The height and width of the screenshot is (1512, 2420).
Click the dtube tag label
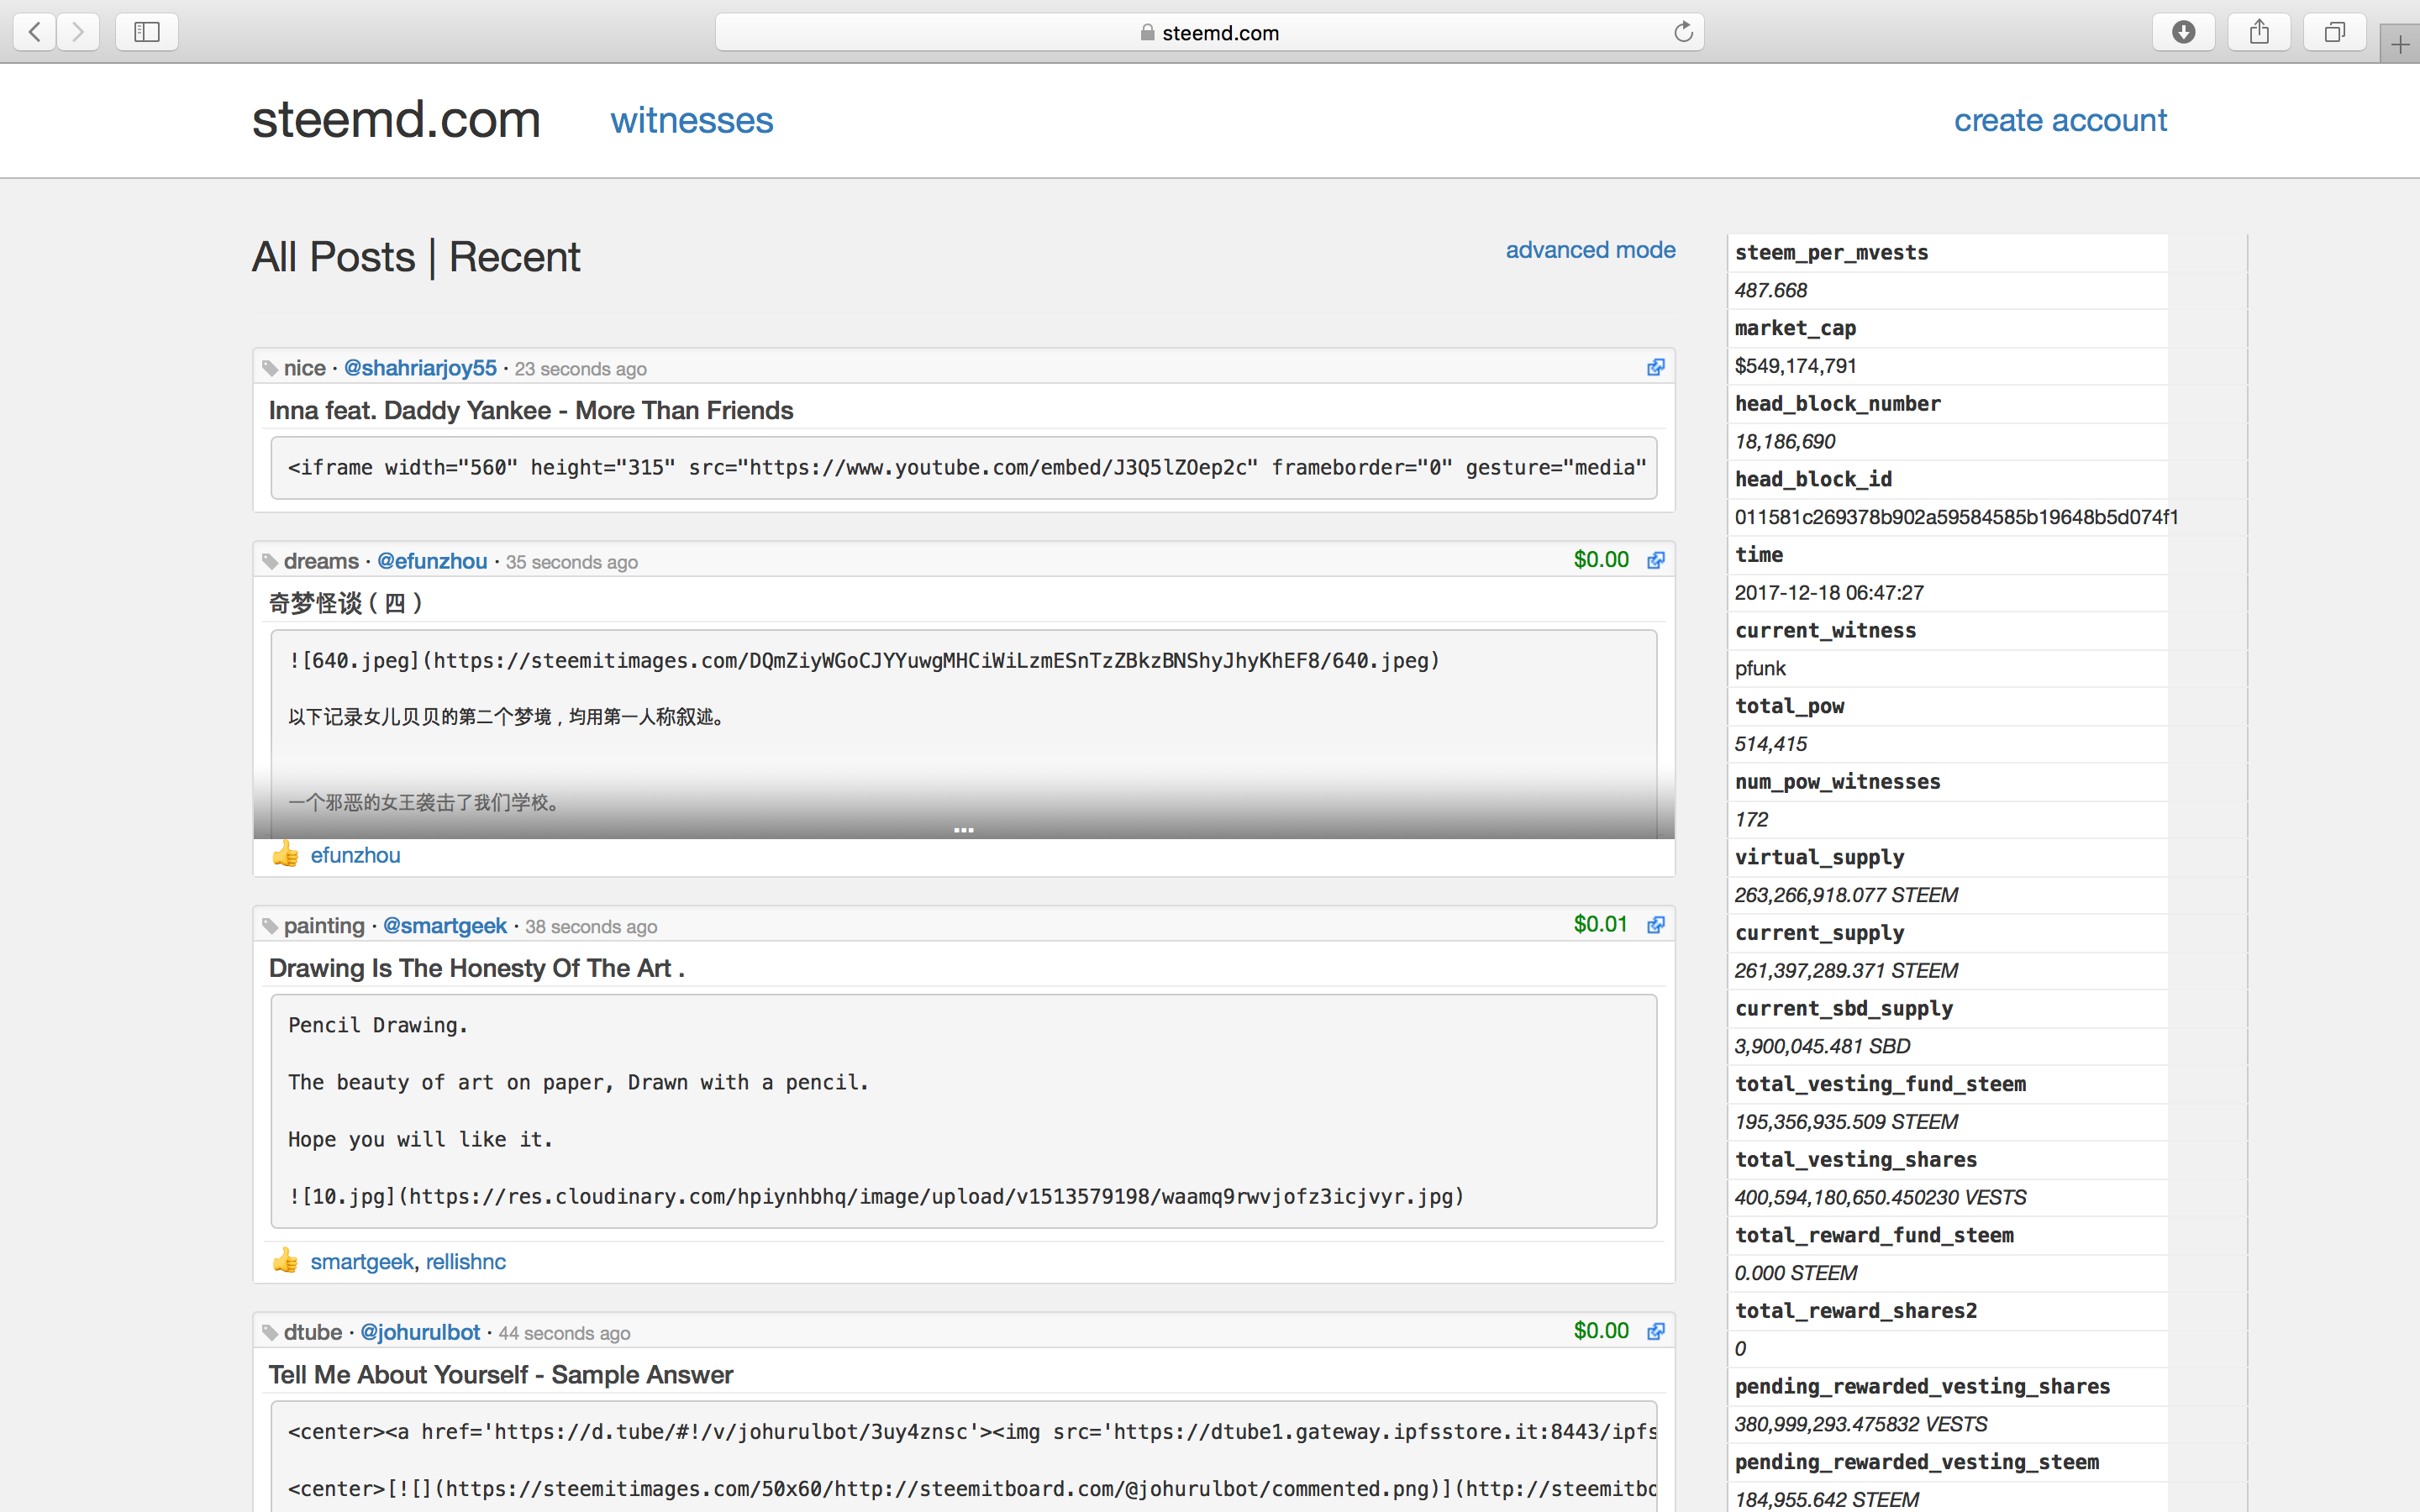(313, 1332)
